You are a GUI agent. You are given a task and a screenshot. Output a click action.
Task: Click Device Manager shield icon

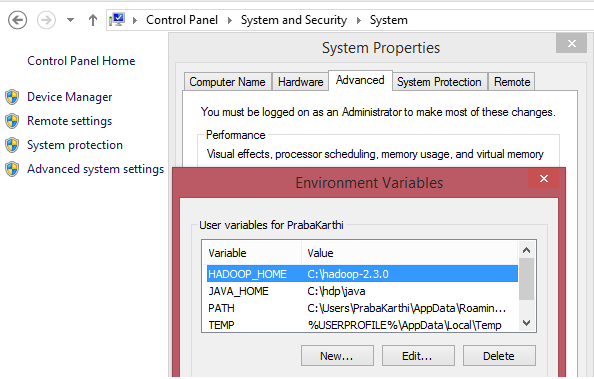(12, 97)
